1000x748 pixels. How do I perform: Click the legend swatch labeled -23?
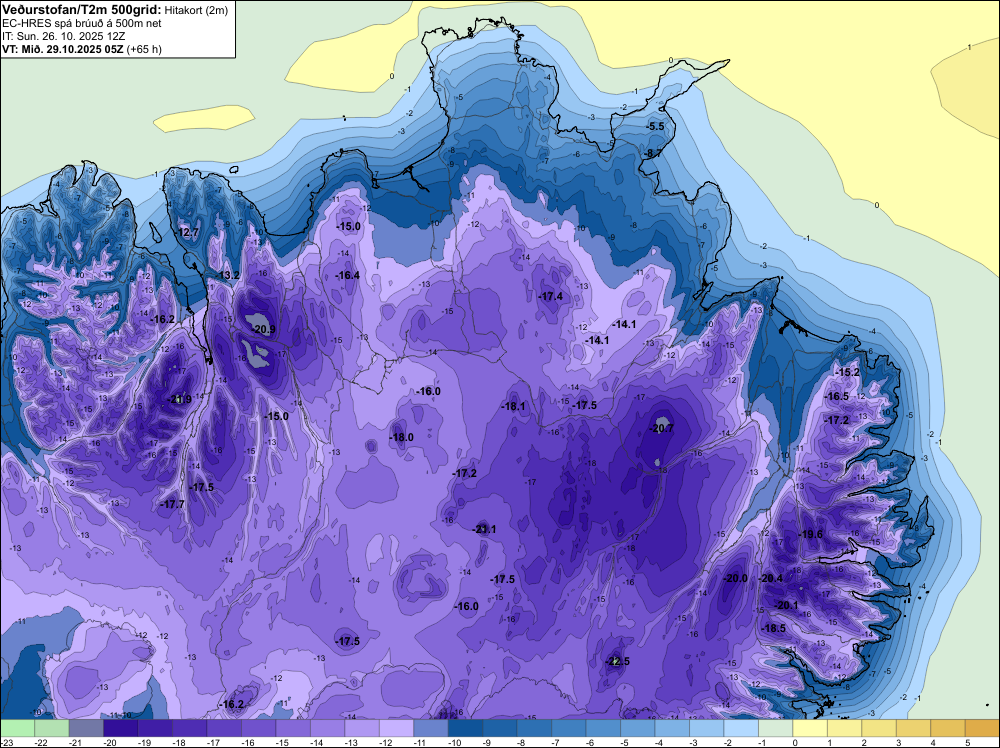(x=17, y=728)
